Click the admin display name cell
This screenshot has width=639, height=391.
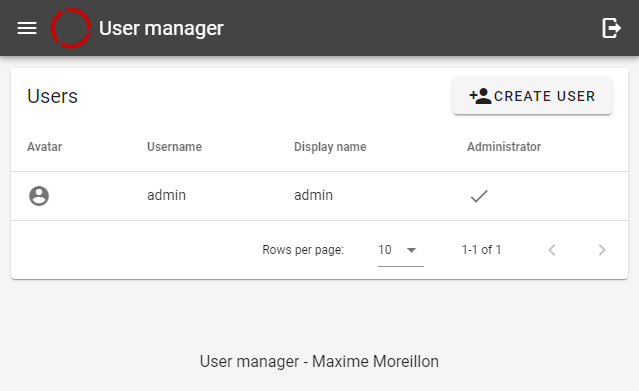313,195
